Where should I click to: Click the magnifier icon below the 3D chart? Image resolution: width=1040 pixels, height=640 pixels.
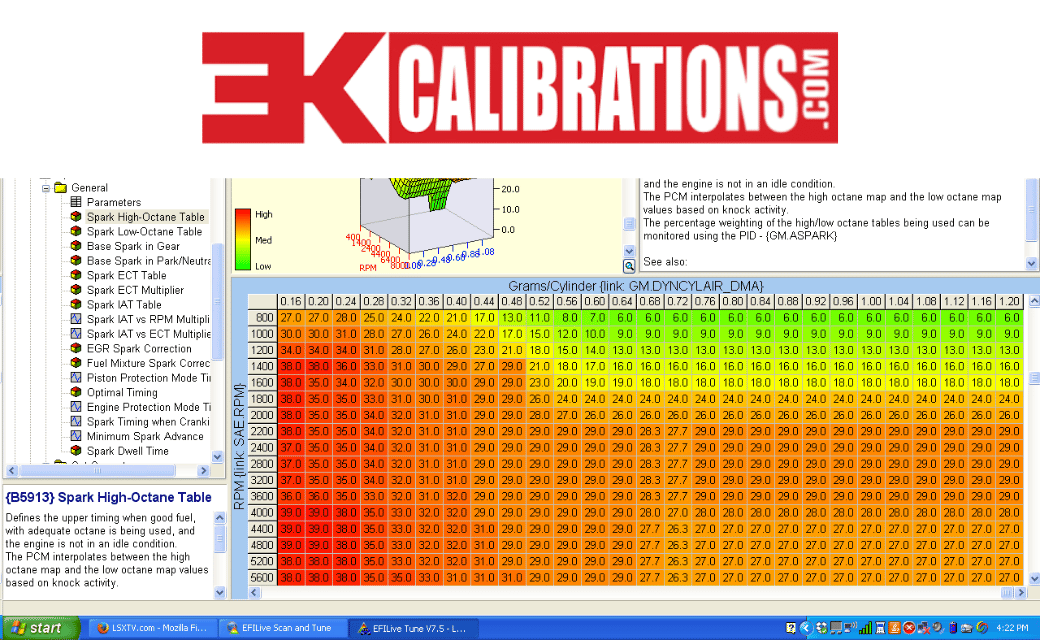pyautogui.click(x=629, y=266)
